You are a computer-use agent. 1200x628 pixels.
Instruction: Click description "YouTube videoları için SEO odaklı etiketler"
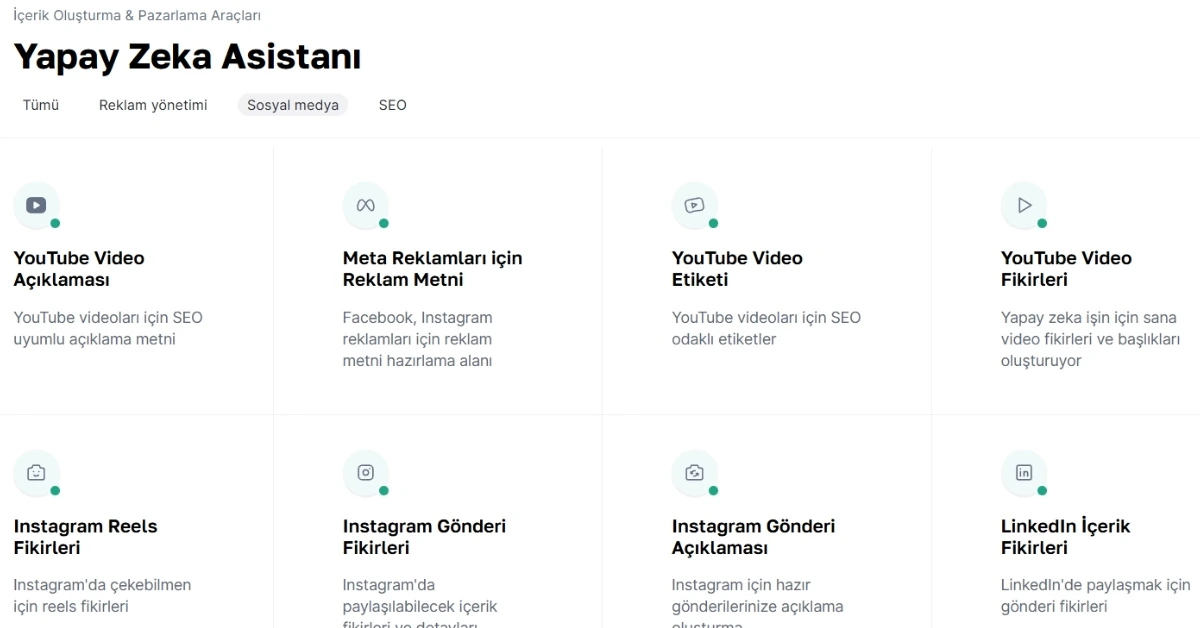(766, 328)
